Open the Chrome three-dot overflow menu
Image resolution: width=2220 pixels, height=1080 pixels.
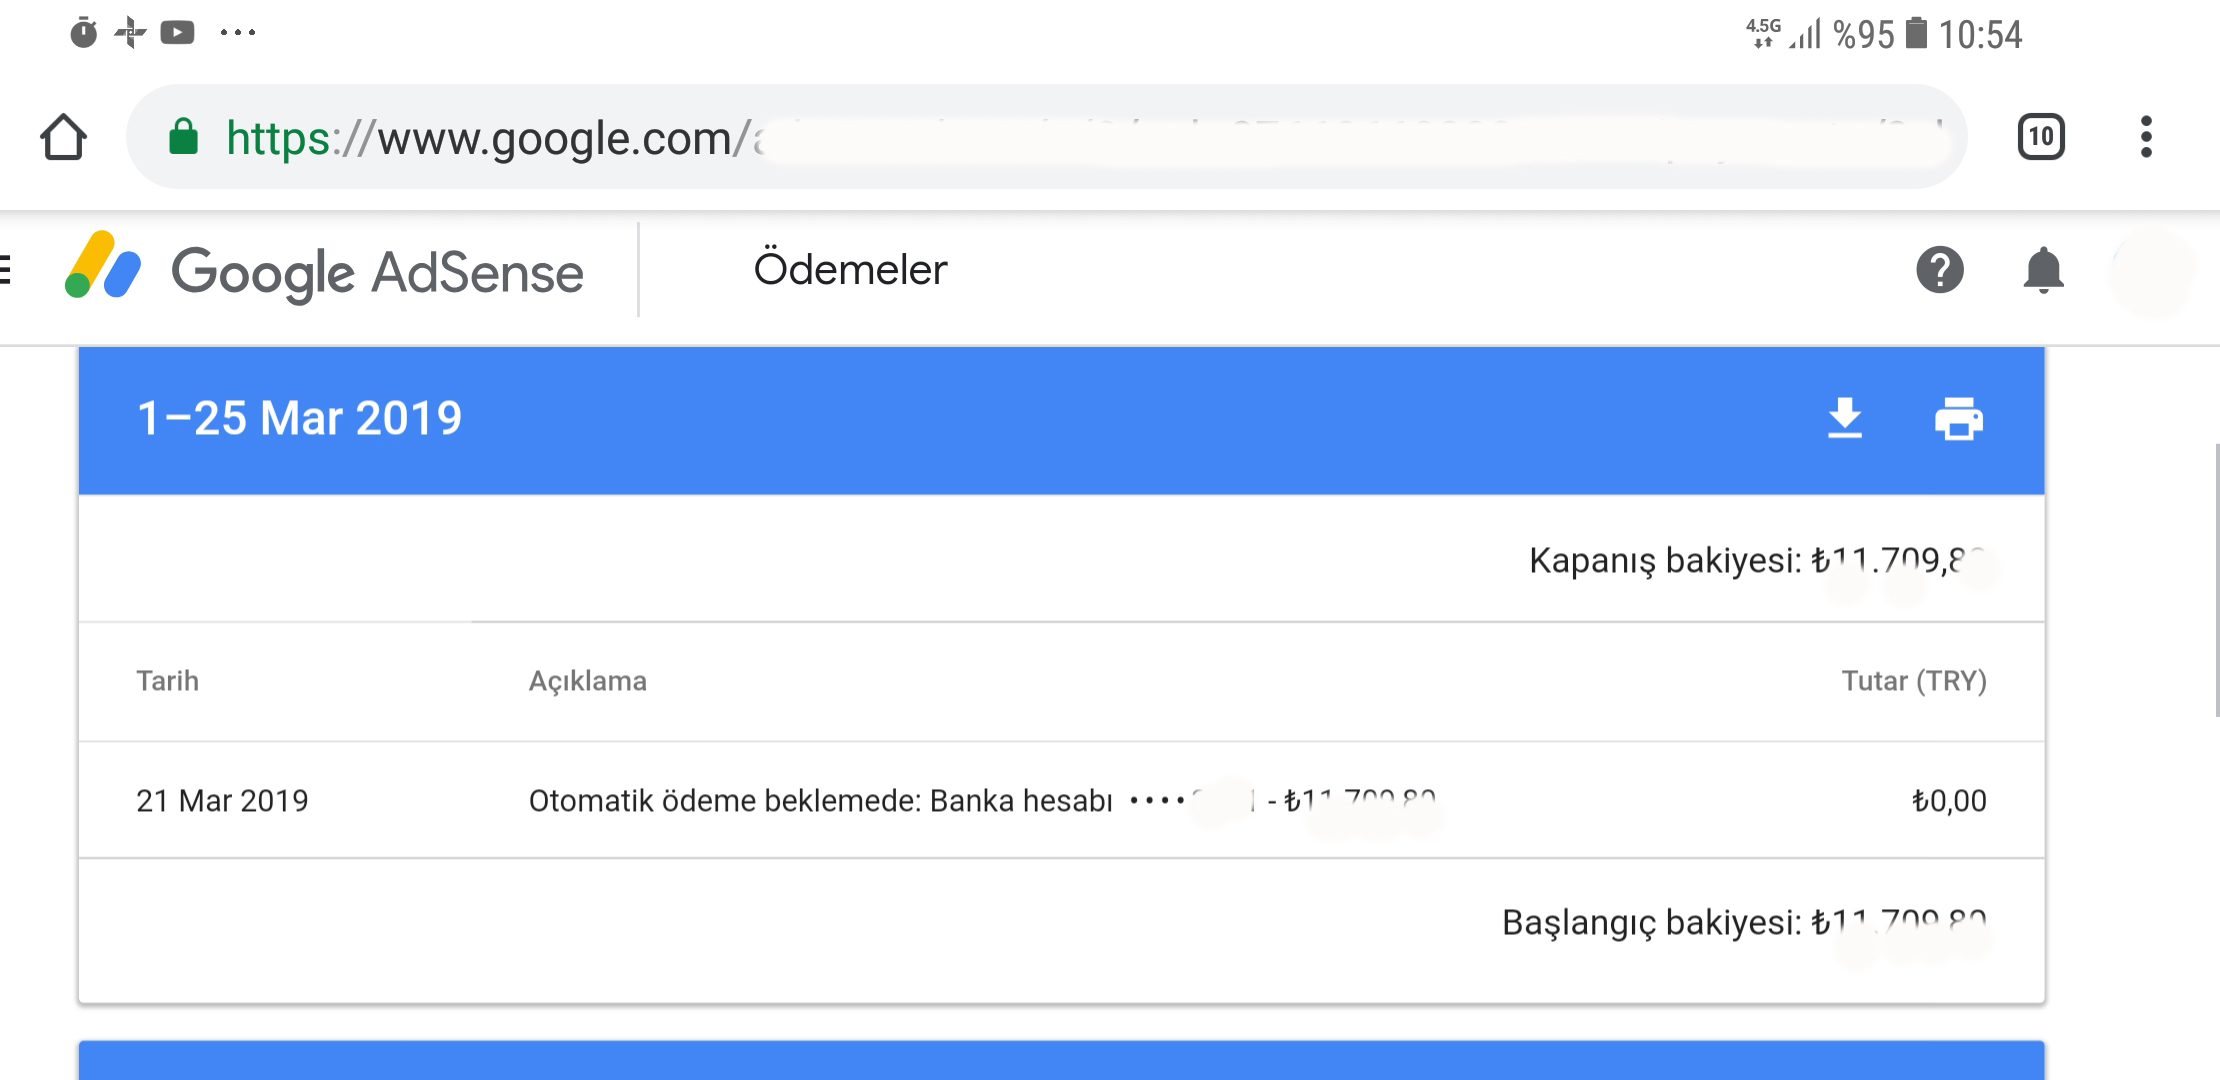coord(2146,137)
